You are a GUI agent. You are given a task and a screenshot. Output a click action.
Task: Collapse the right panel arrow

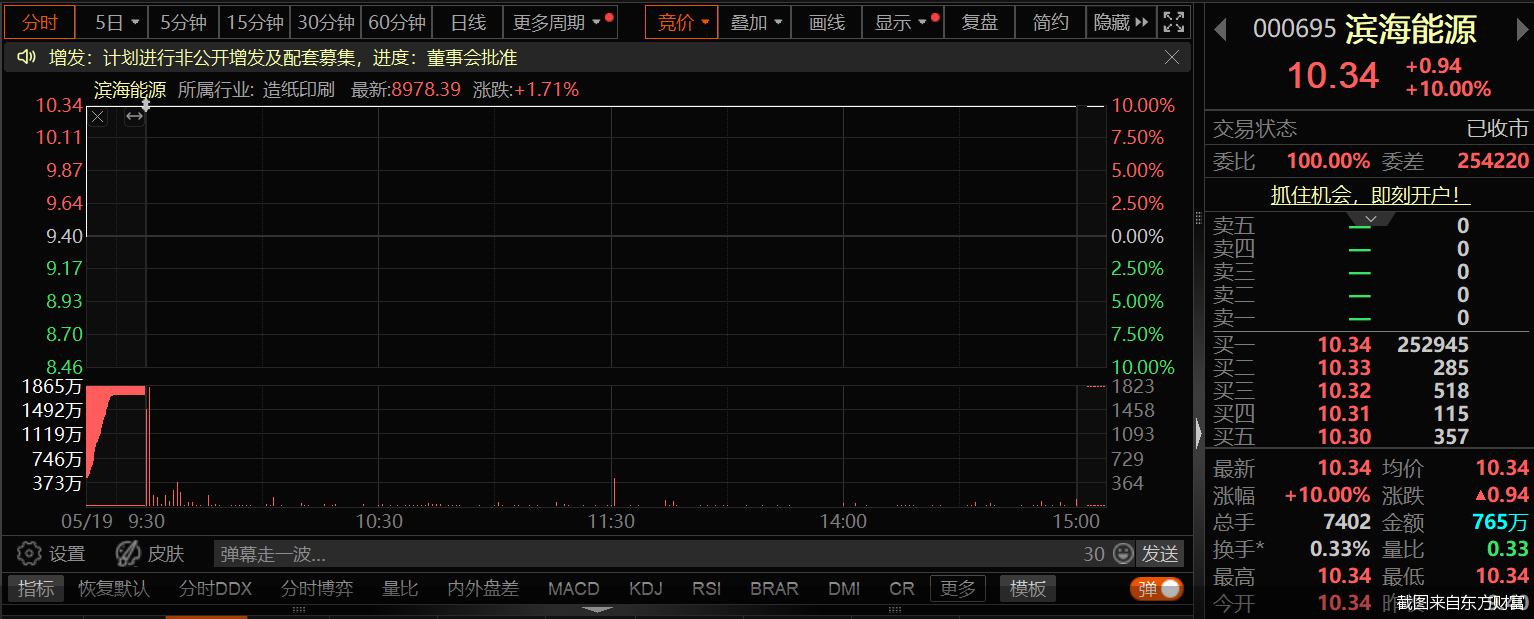click(1199, 433)
